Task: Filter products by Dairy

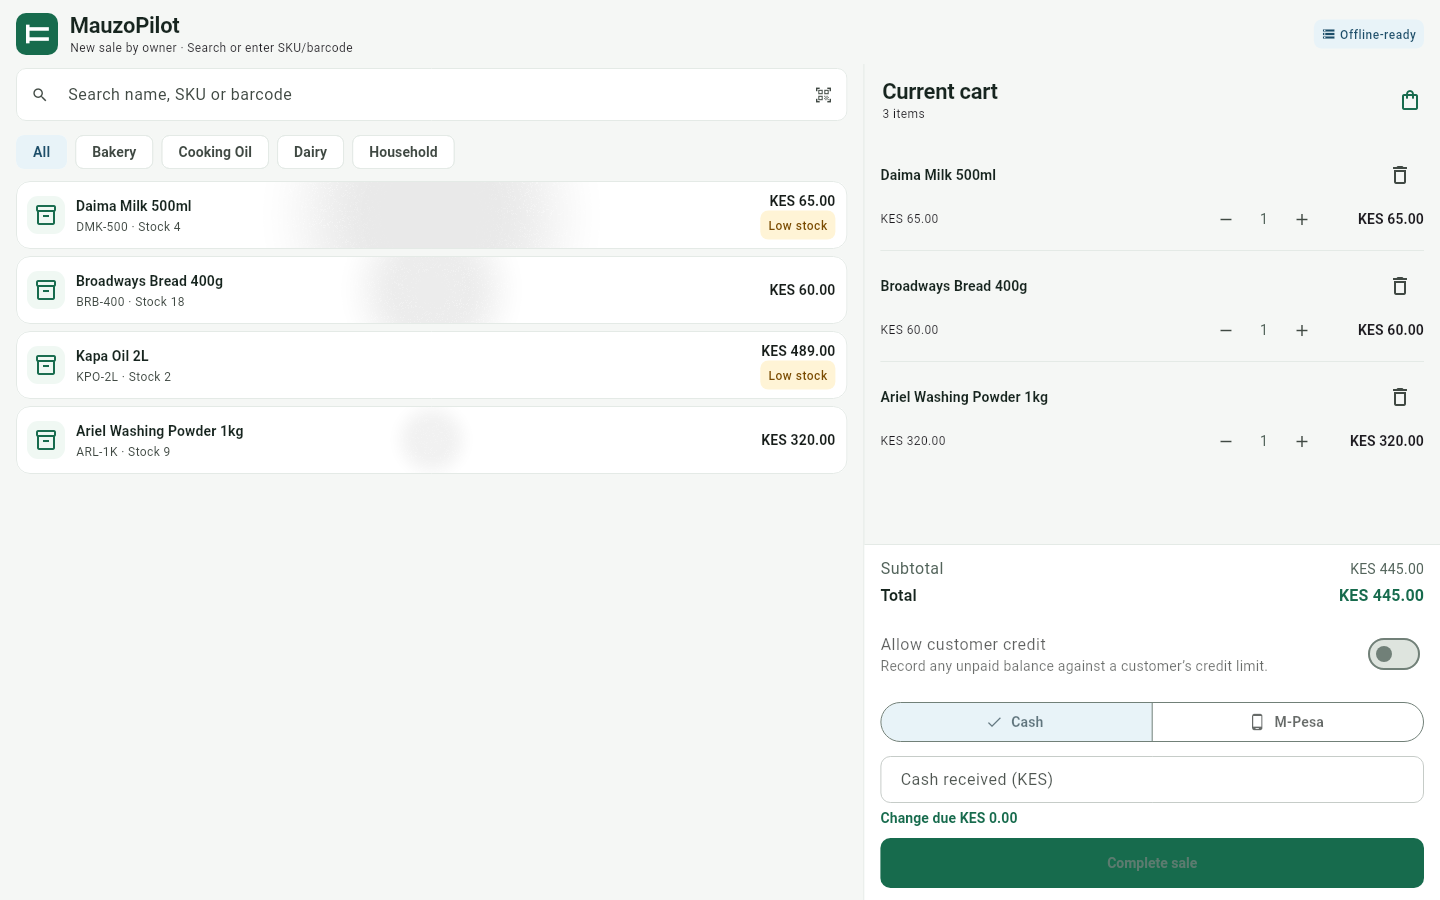Action: 310,152
